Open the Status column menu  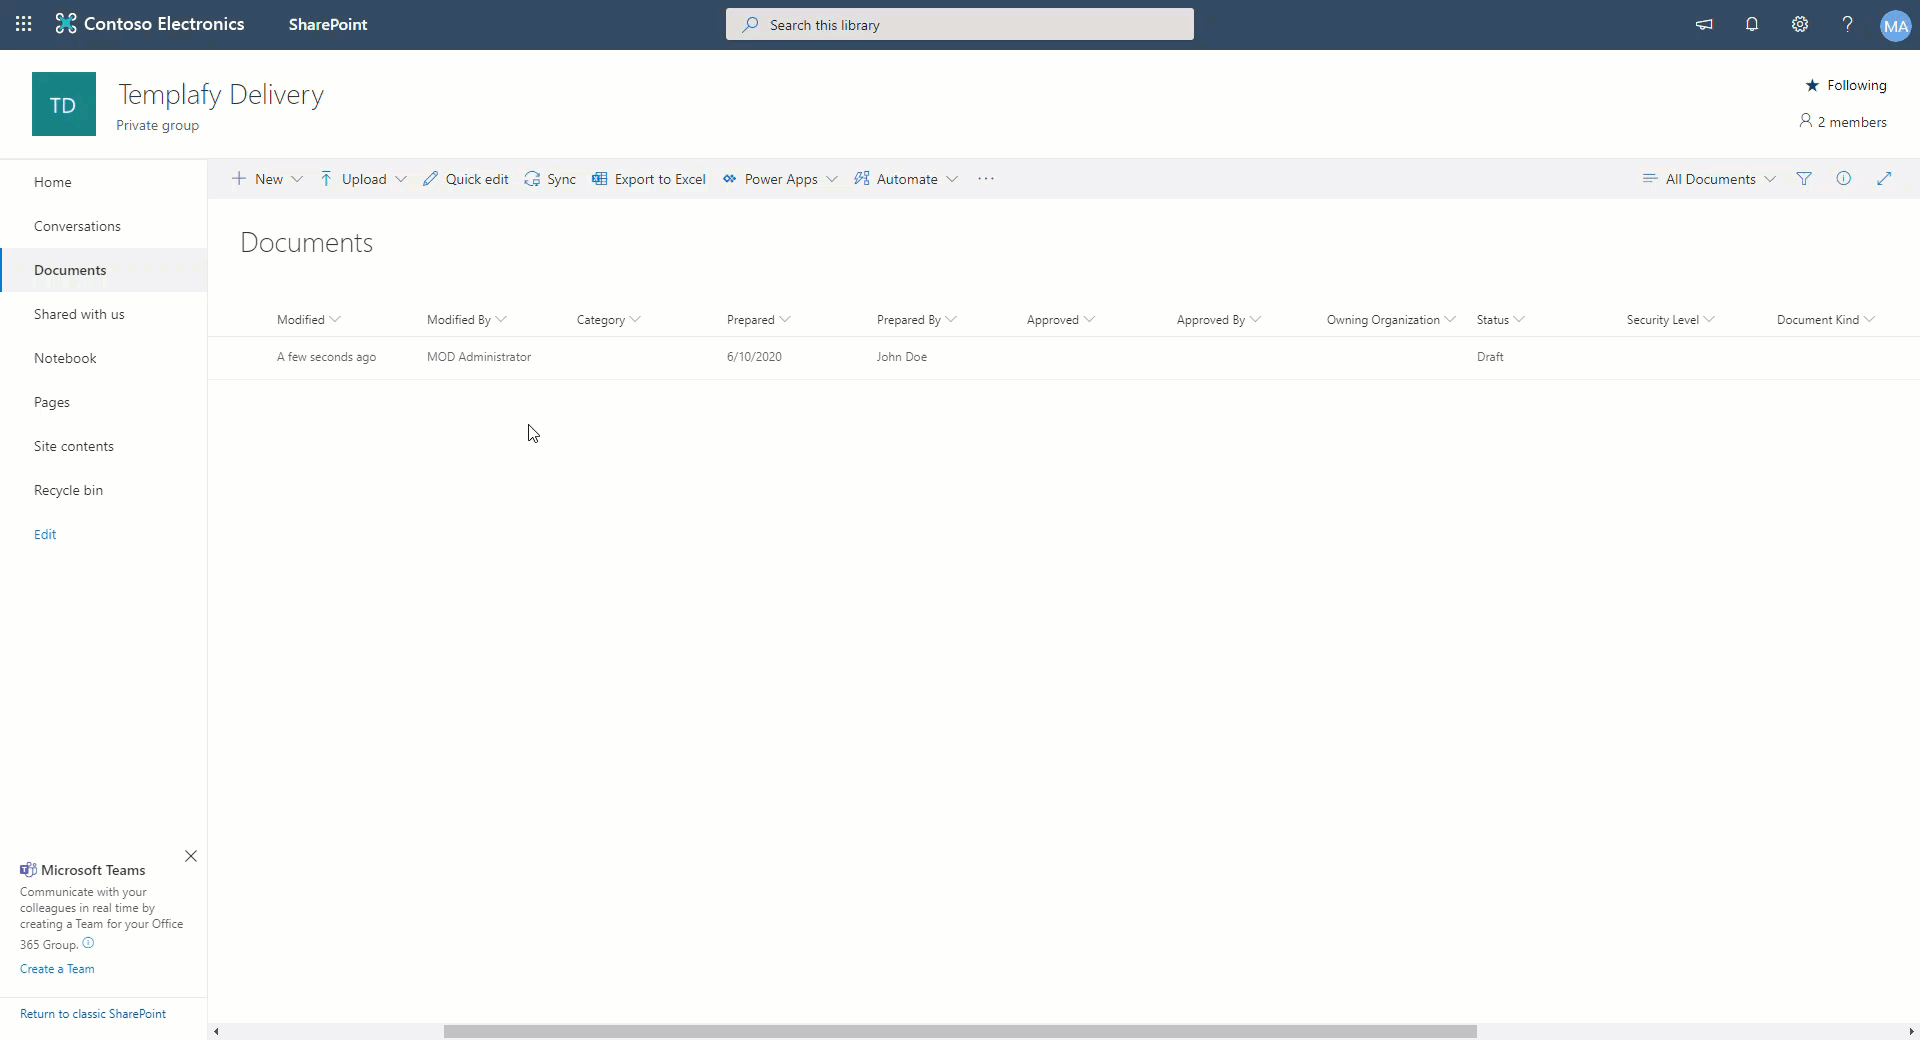point(1500,320)
